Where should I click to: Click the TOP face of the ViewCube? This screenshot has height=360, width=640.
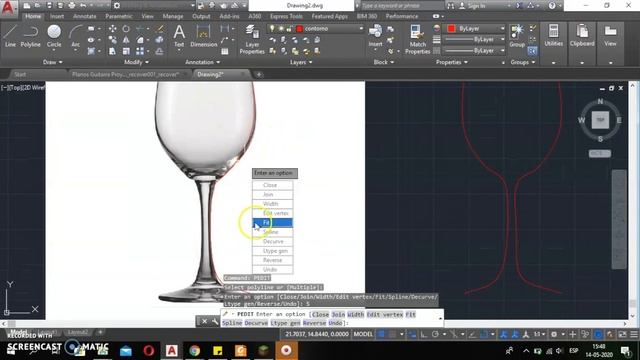tap(600, 120)
